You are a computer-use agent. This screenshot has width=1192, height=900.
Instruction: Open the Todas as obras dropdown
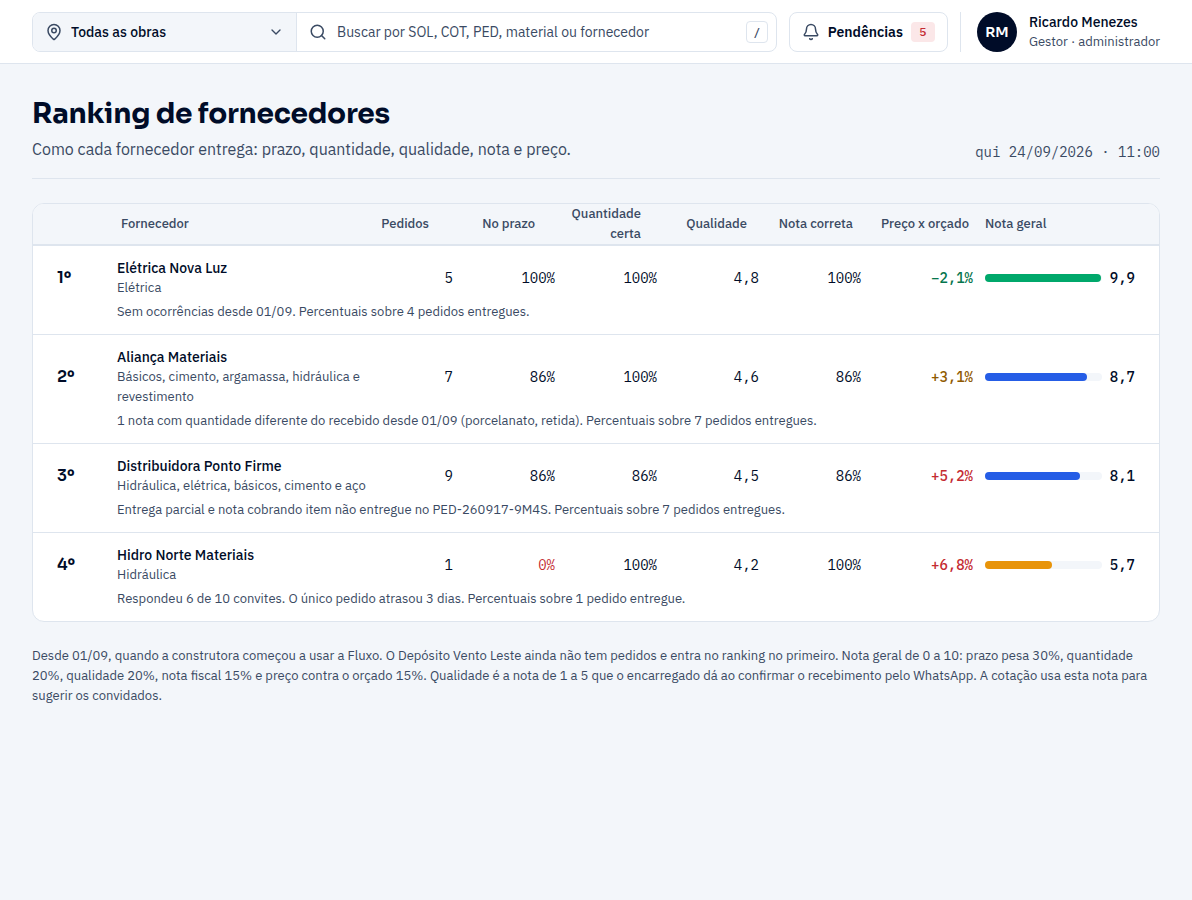[x=164, y=32]
